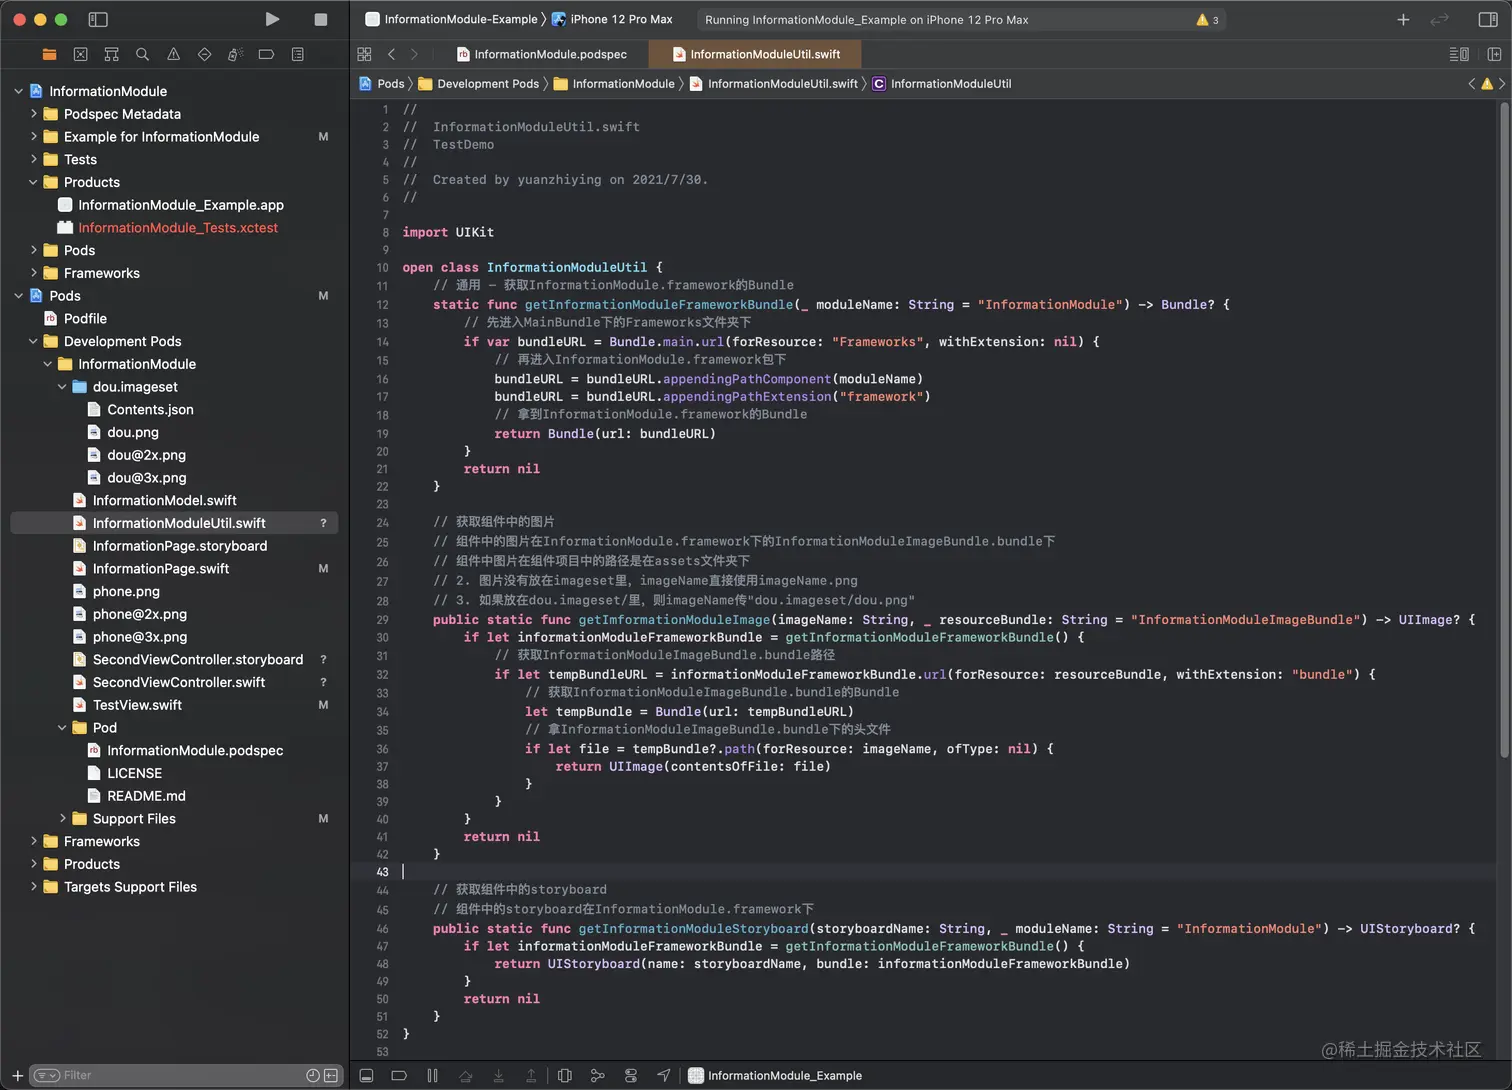The height and width of the screenshot is (1090, 1512).
Task: Click the related items grid icon
Action: [x=364, y=54]
